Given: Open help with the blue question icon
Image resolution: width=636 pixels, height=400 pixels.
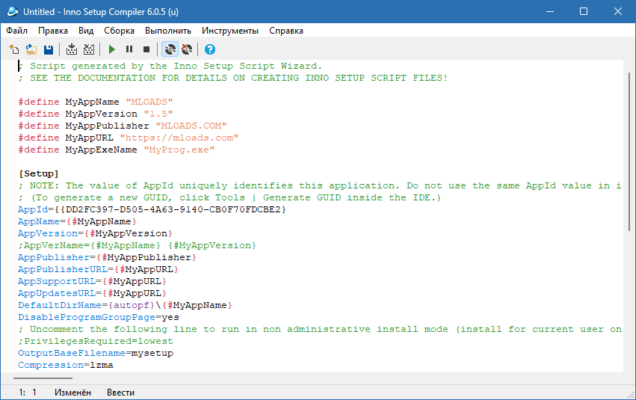Looking at the screenshot, I should (x=210, y=49).
